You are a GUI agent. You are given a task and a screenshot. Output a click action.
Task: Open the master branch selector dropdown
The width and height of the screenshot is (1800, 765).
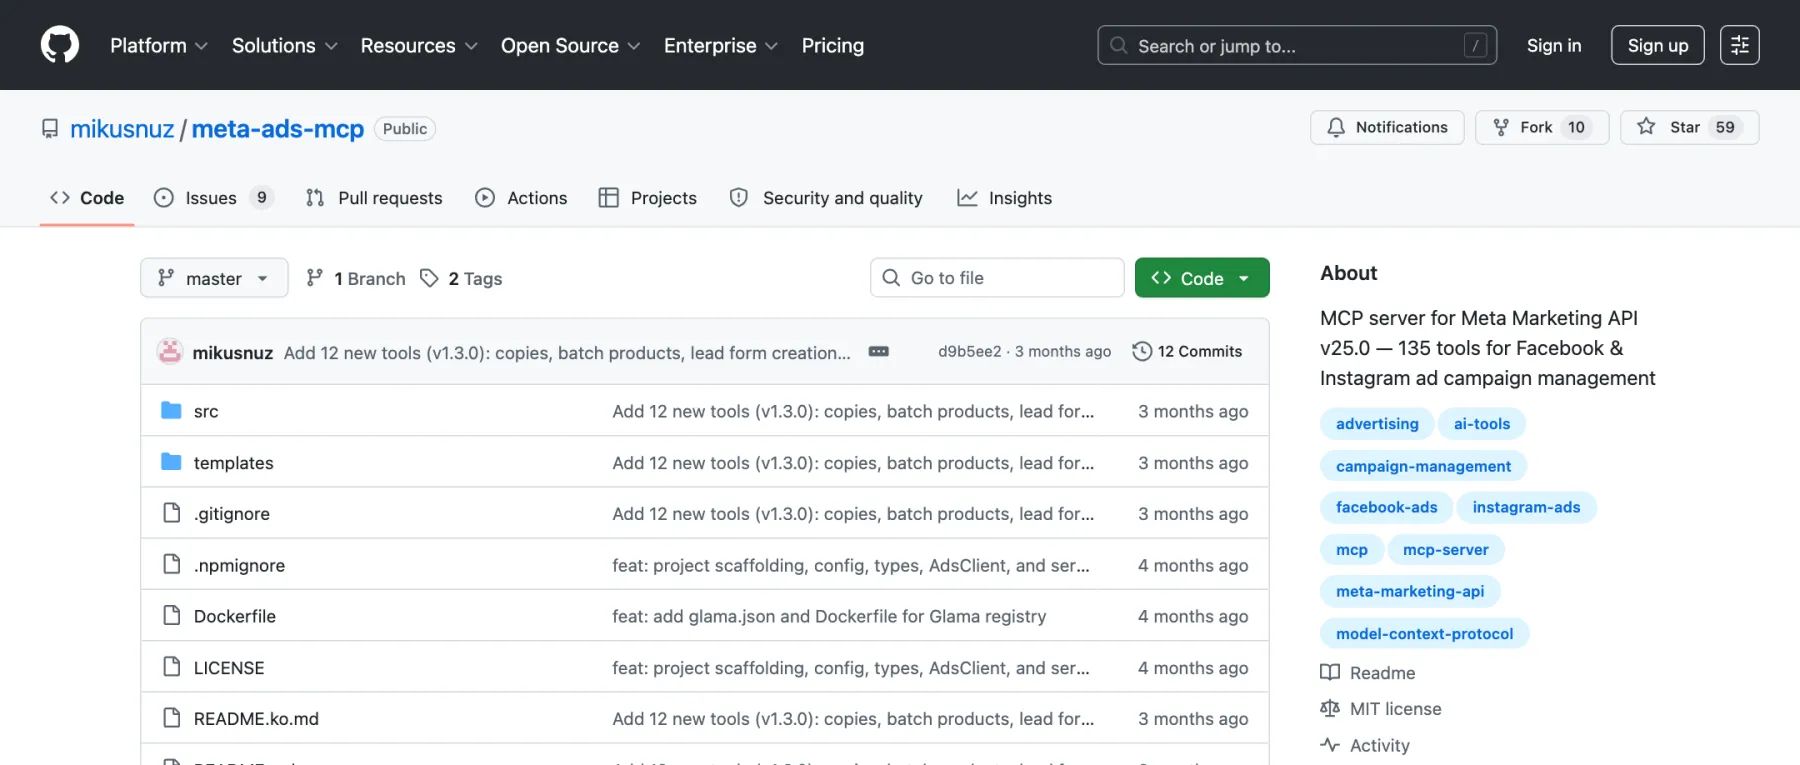pos(214,278)
